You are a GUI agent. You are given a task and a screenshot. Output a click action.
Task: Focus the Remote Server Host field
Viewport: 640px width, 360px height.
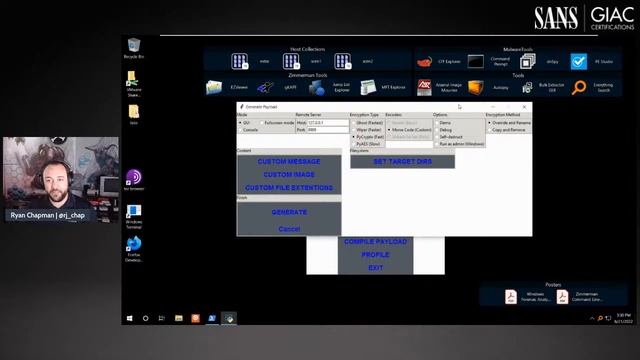click(328, 122)
